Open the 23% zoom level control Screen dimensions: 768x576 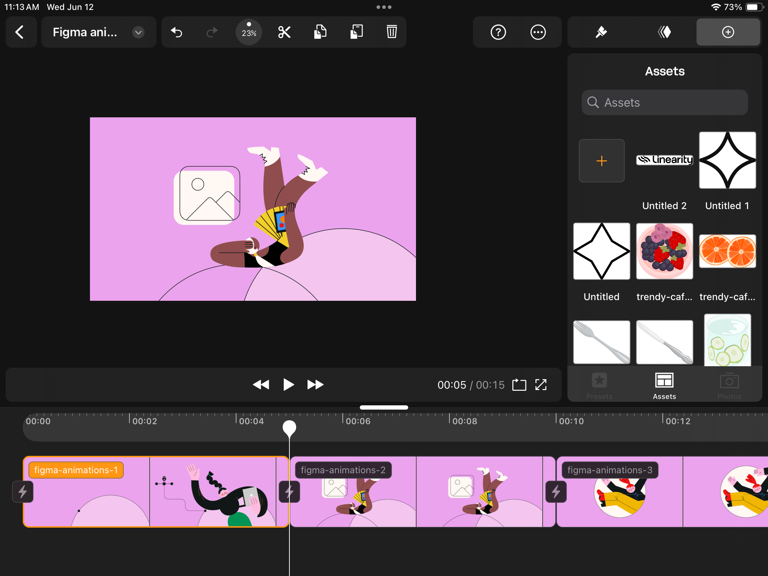pyautogui.click(x=249, y=32)
